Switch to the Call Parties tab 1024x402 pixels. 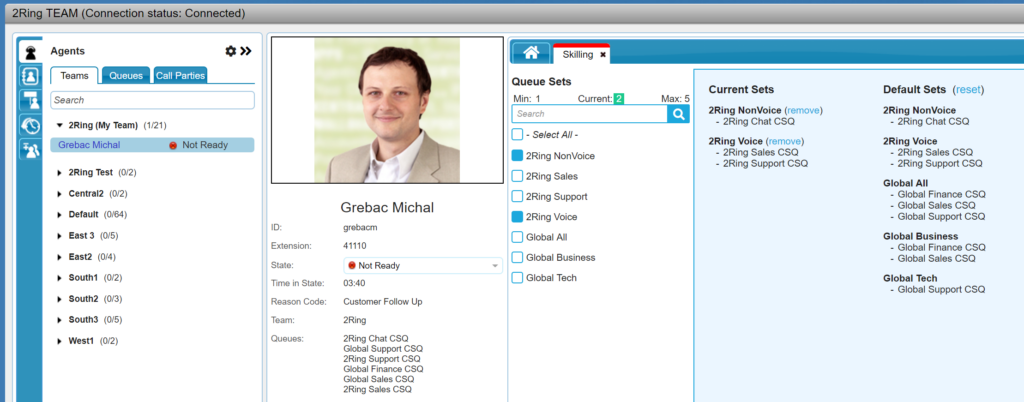coord(180,75)
